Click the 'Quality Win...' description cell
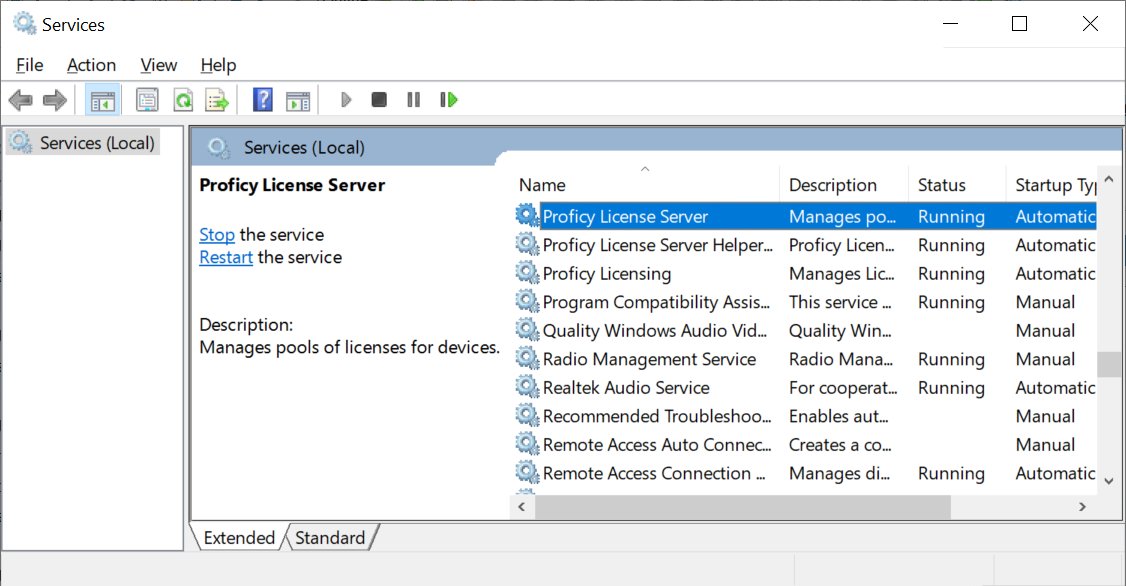The height and width of the screenshot is (586, 1126). [x=840, y=330]
